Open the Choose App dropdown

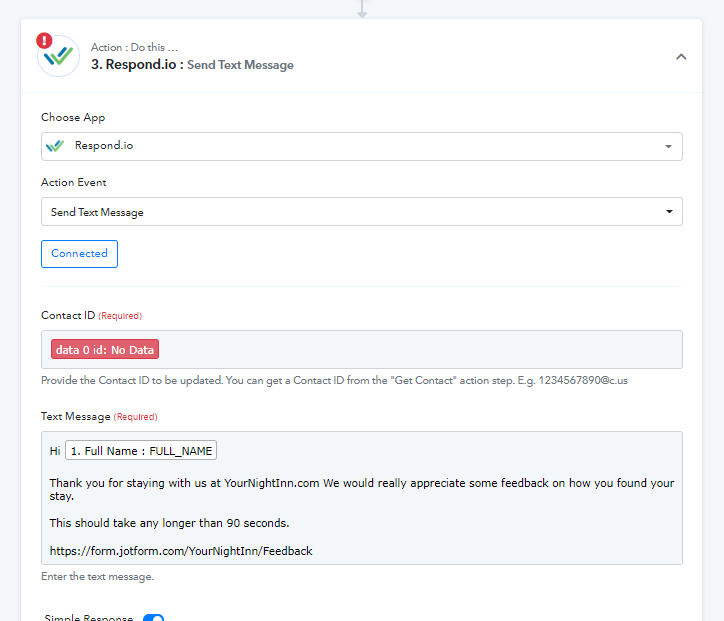(x=360, y=146)
